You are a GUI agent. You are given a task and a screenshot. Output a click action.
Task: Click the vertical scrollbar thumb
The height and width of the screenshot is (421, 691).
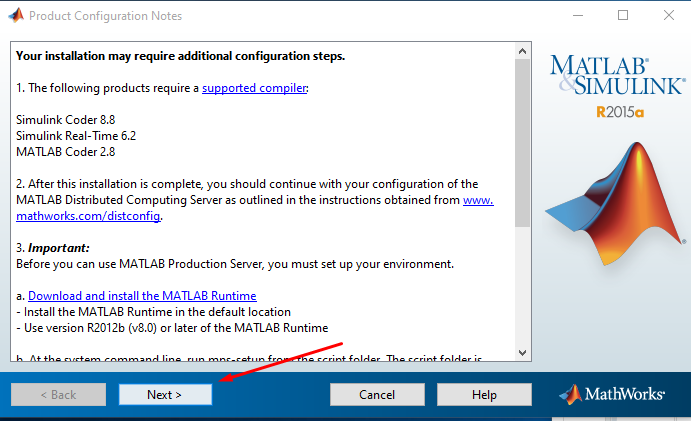tap(523, 143)
